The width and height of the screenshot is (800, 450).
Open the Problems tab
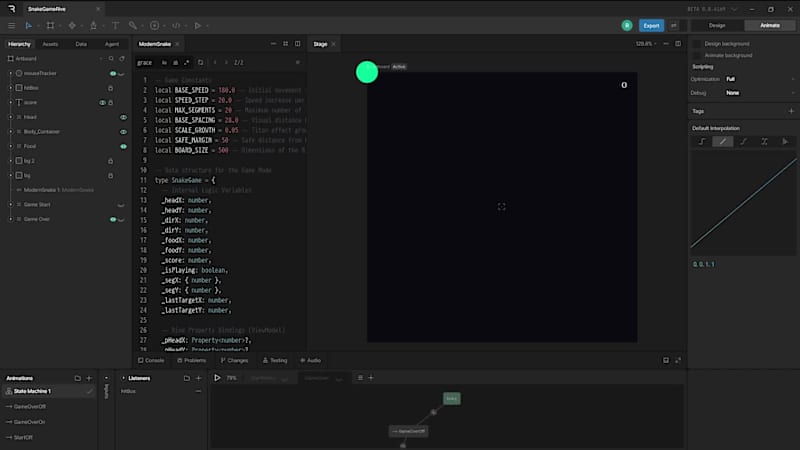[x=191, y=360]
